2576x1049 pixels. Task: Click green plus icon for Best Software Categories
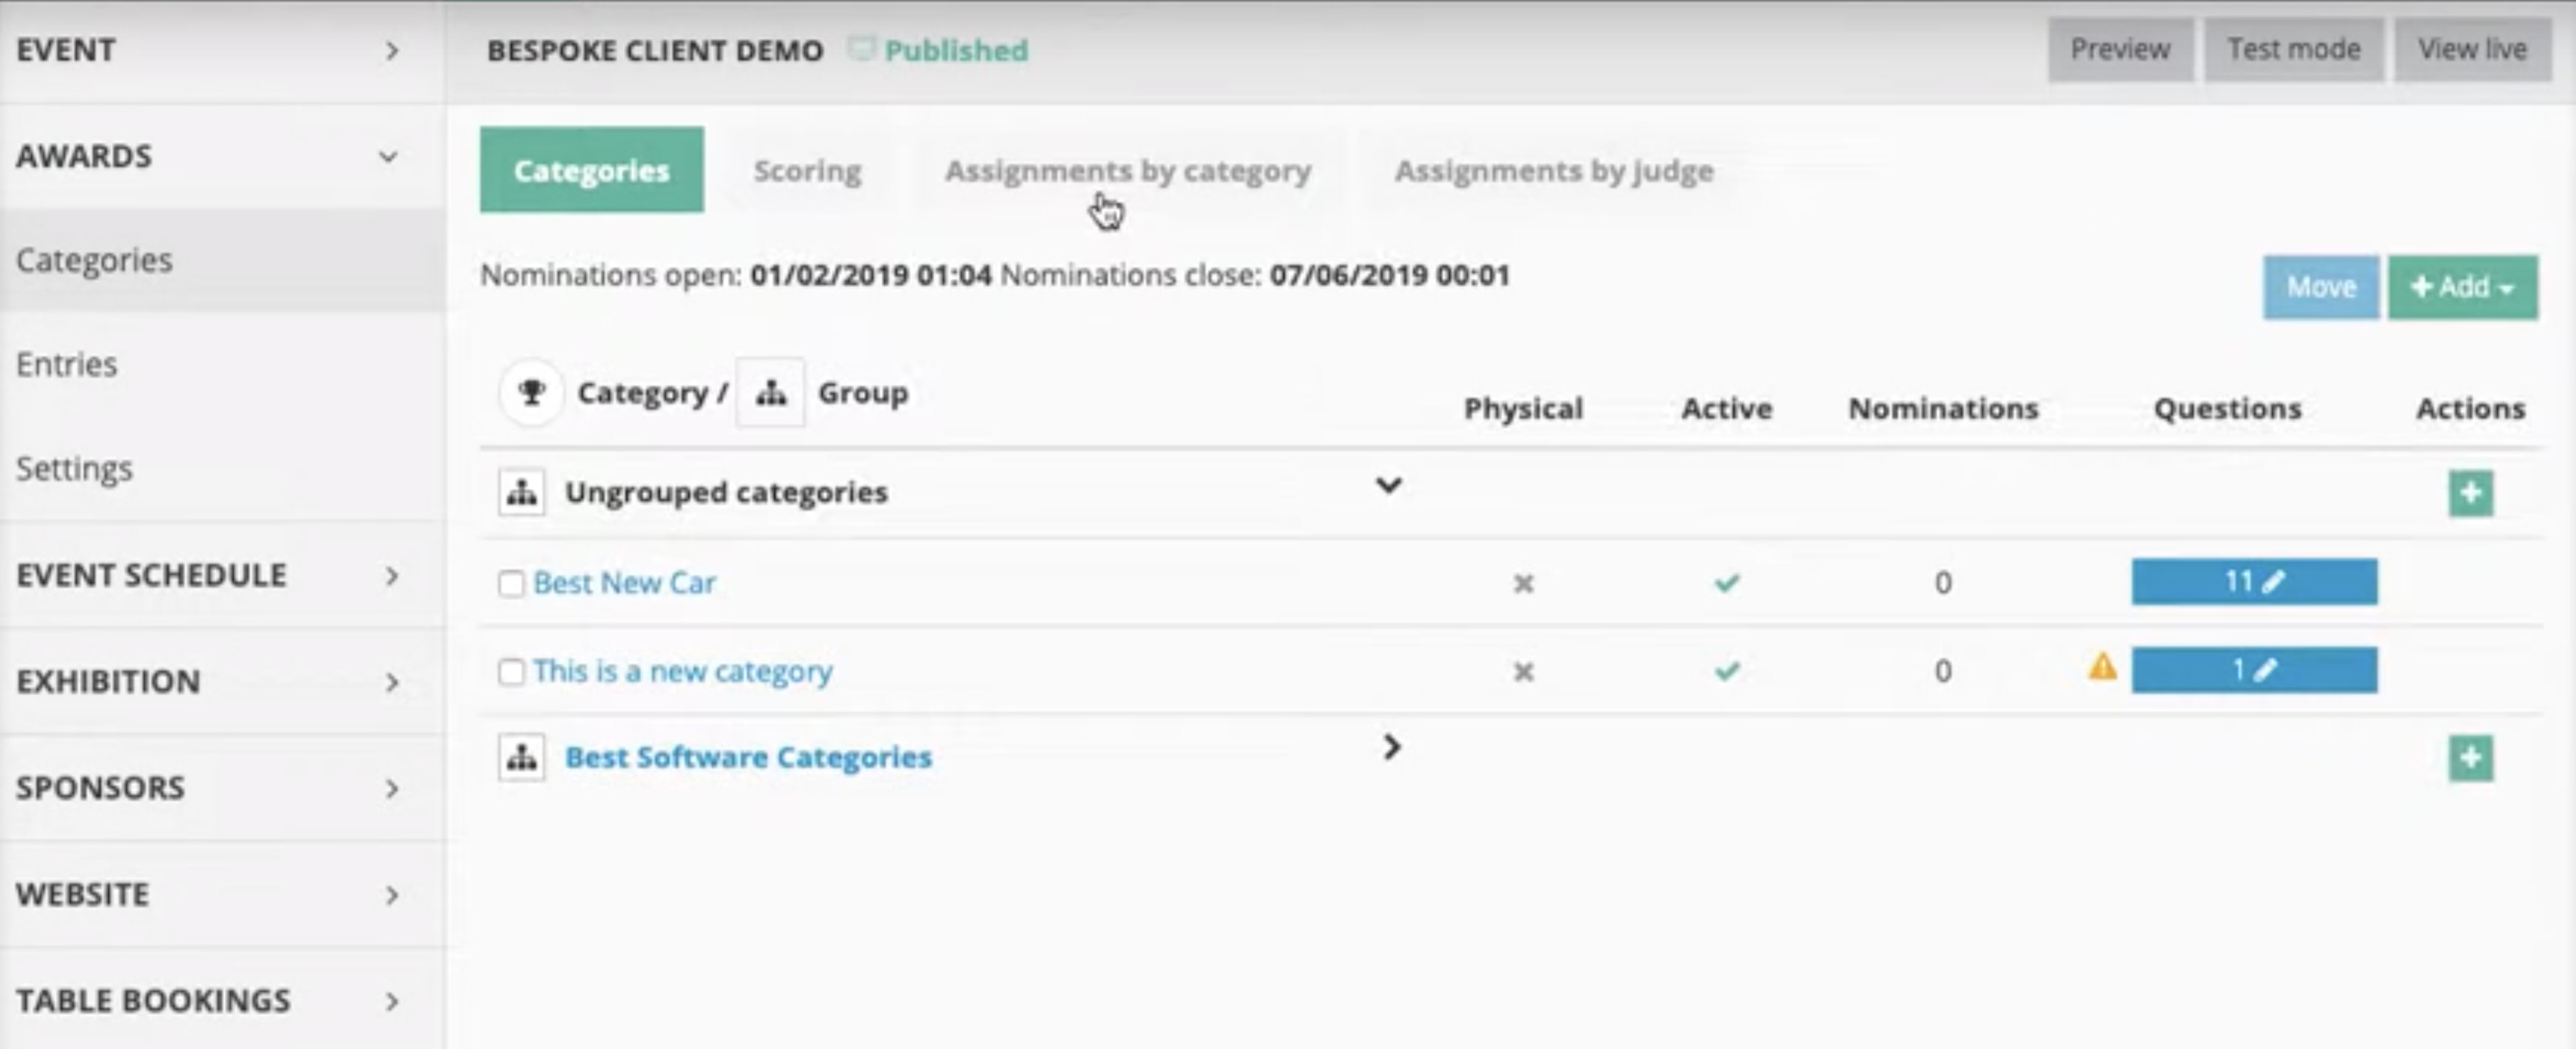coord(2470,758)
